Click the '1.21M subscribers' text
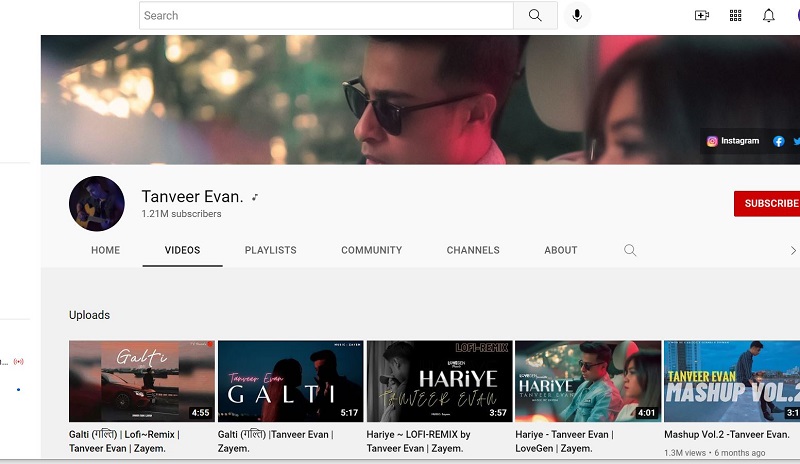The width and height of the screenshot is (800, 464). [181, 214]
